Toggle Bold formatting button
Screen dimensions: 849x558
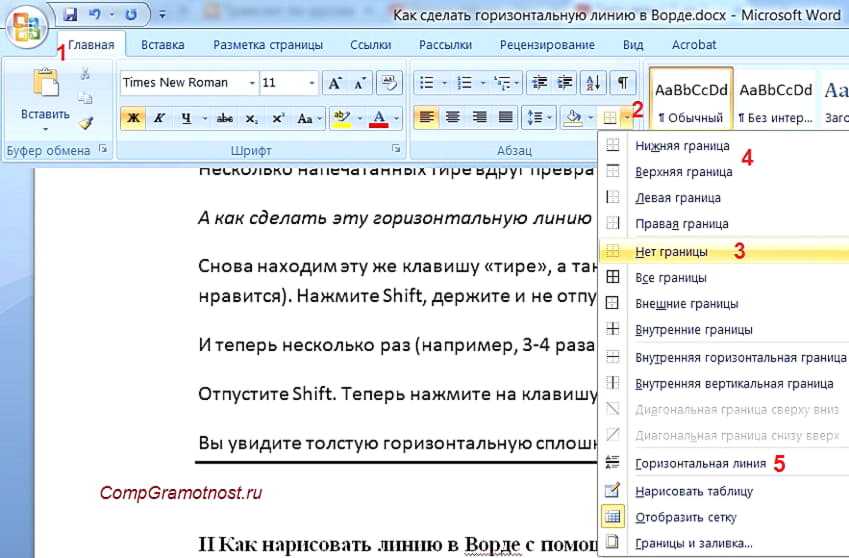pos(132,118)
